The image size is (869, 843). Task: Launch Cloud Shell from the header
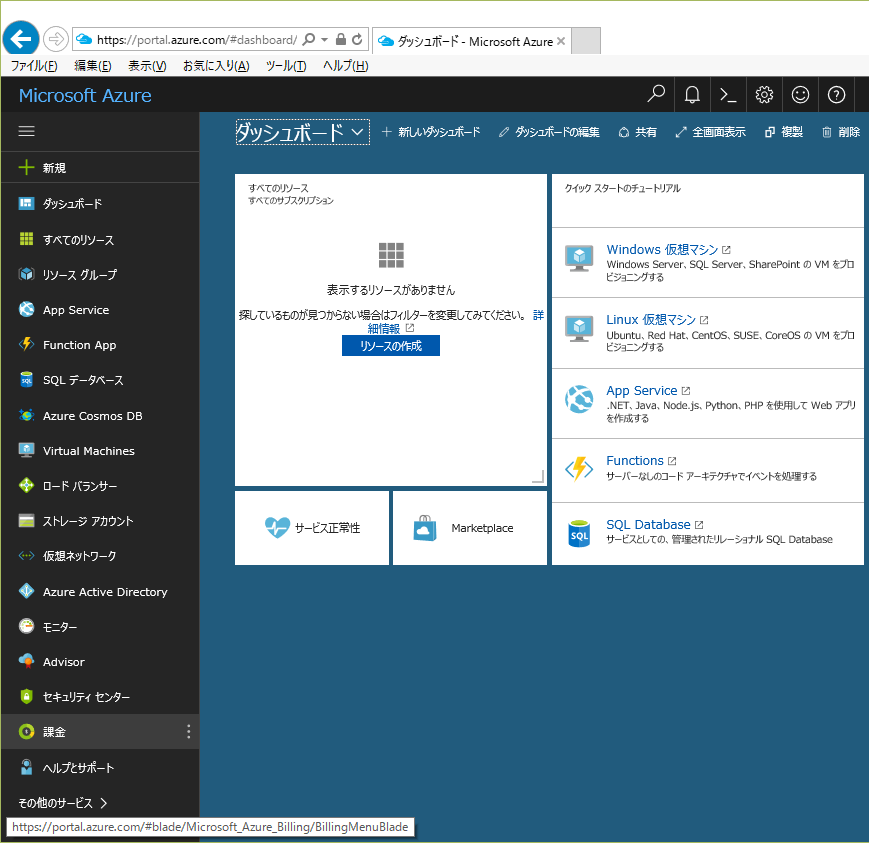pyautogui.click(x=728, y=94)
